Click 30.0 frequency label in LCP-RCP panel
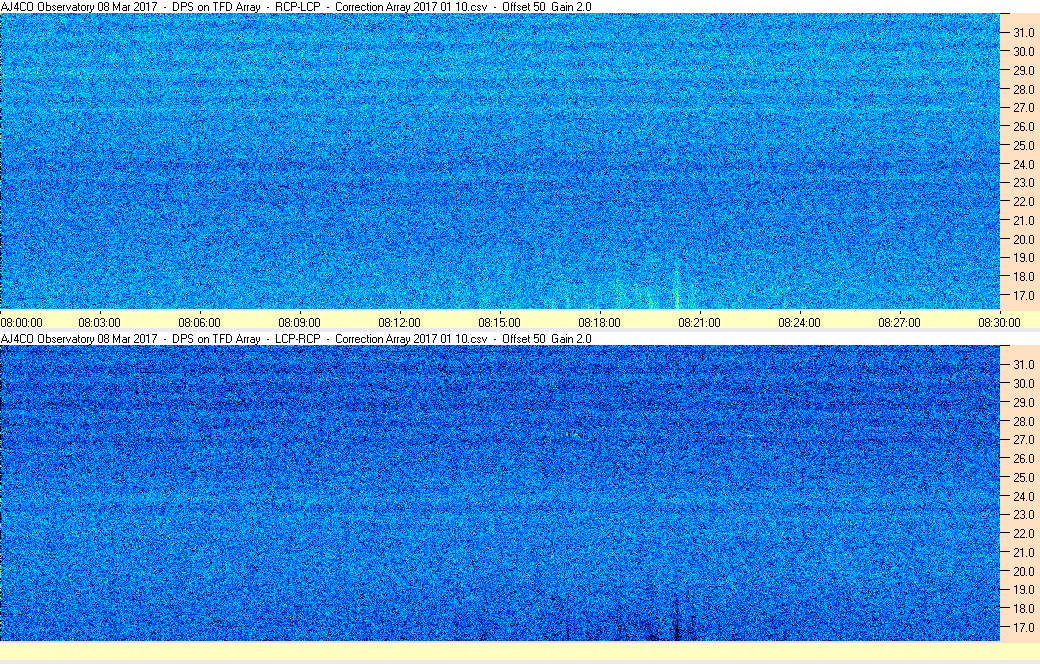The image size is (1040, 664). tap(1023, 383)
